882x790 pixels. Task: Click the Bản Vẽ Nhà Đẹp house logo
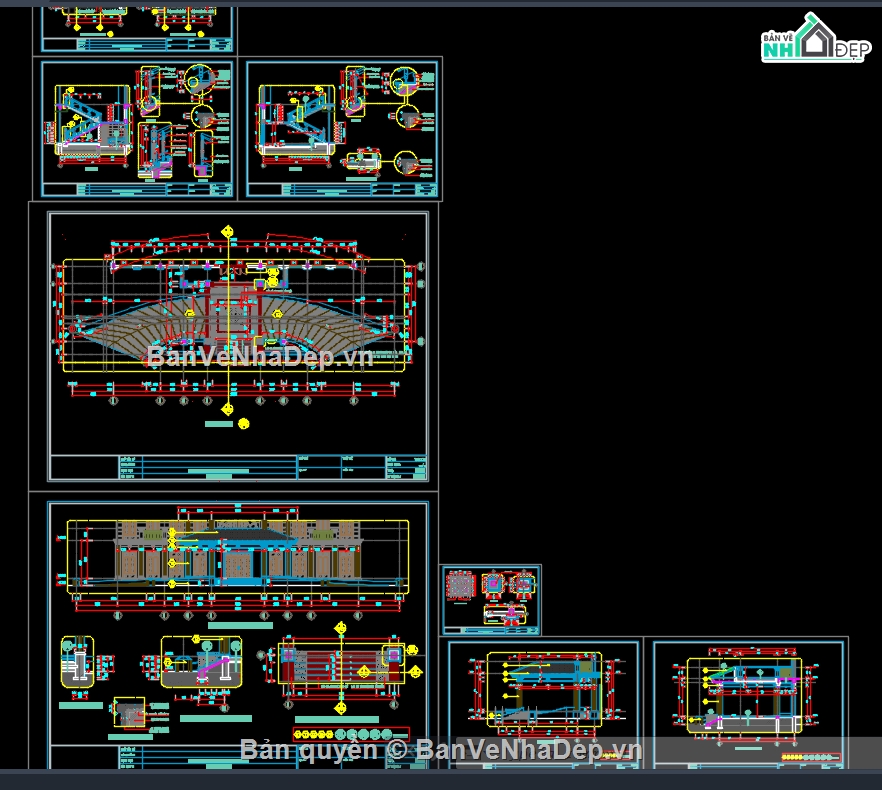(812, 40)
